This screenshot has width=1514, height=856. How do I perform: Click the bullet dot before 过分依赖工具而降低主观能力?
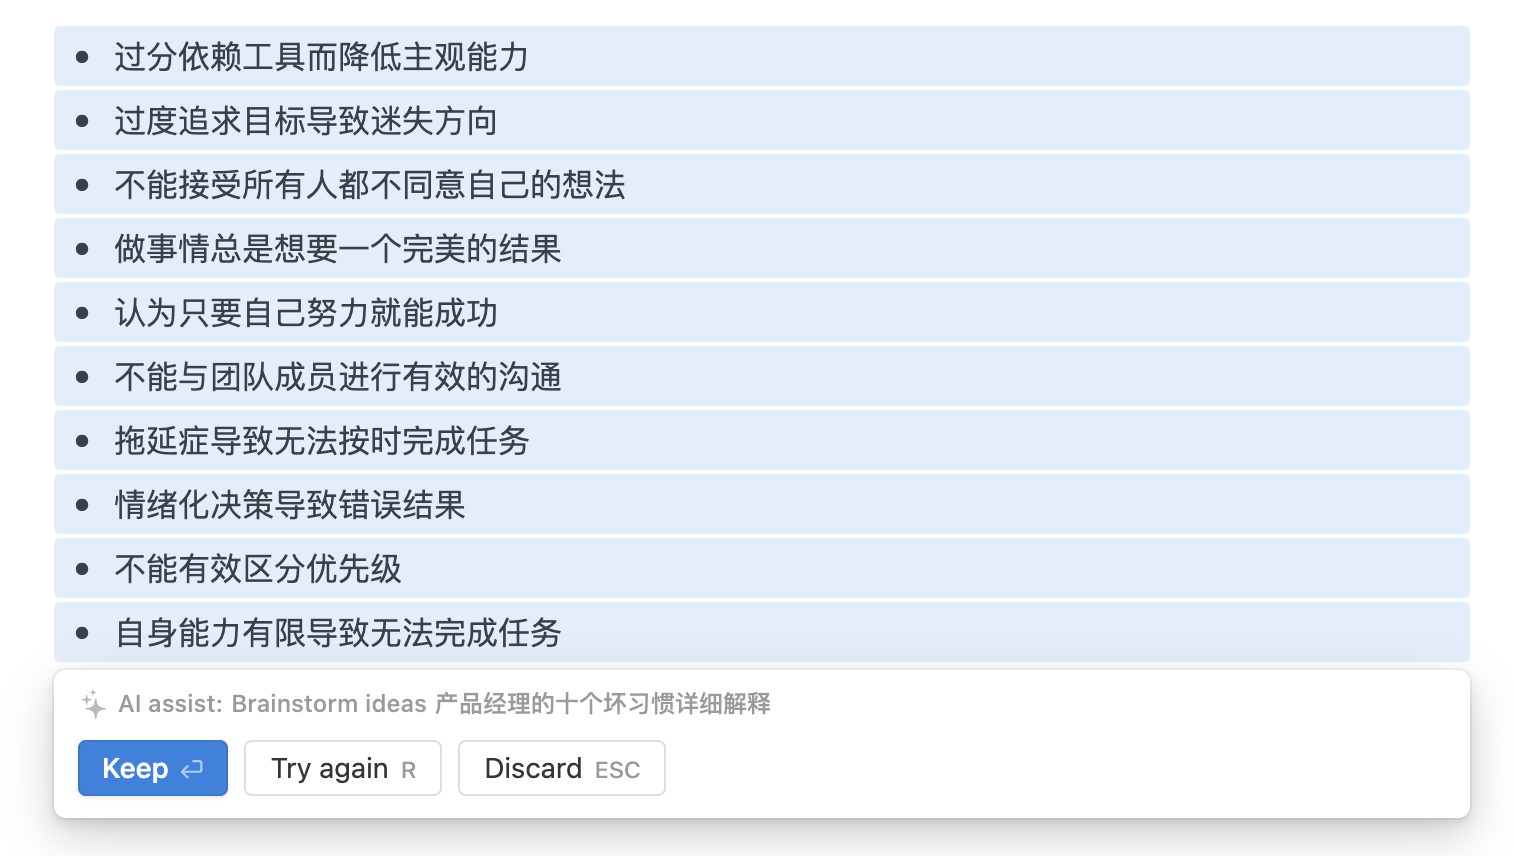point(82,57)
